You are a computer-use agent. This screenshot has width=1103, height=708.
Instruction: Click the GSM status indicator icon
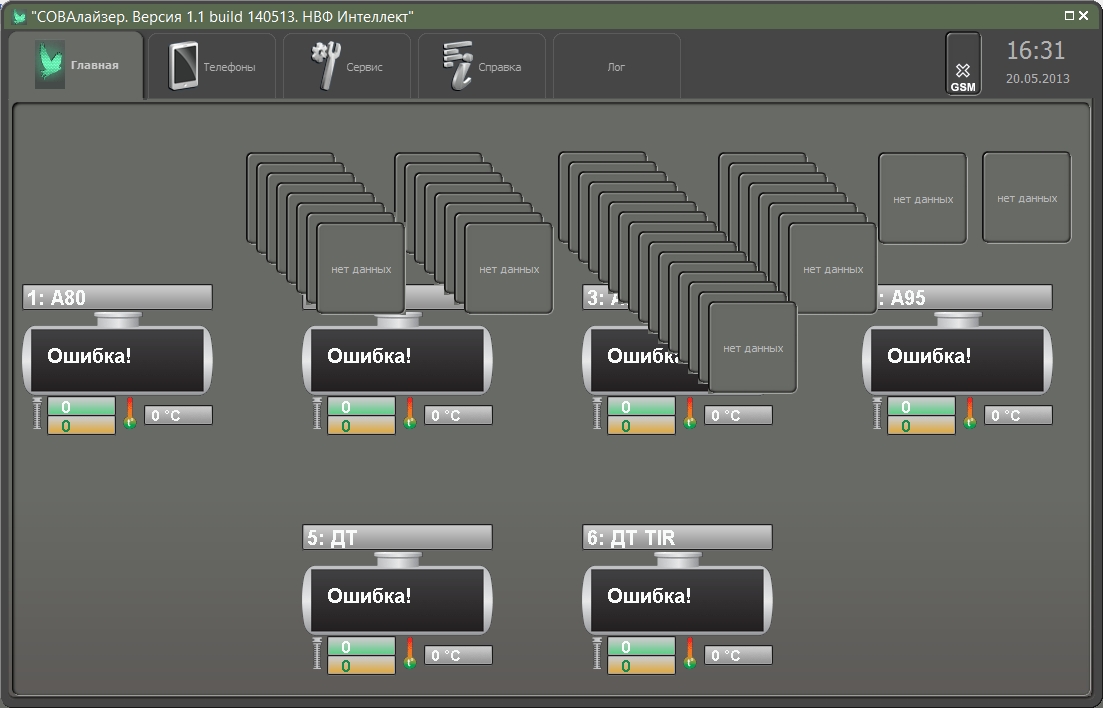[x=963, y=63]
